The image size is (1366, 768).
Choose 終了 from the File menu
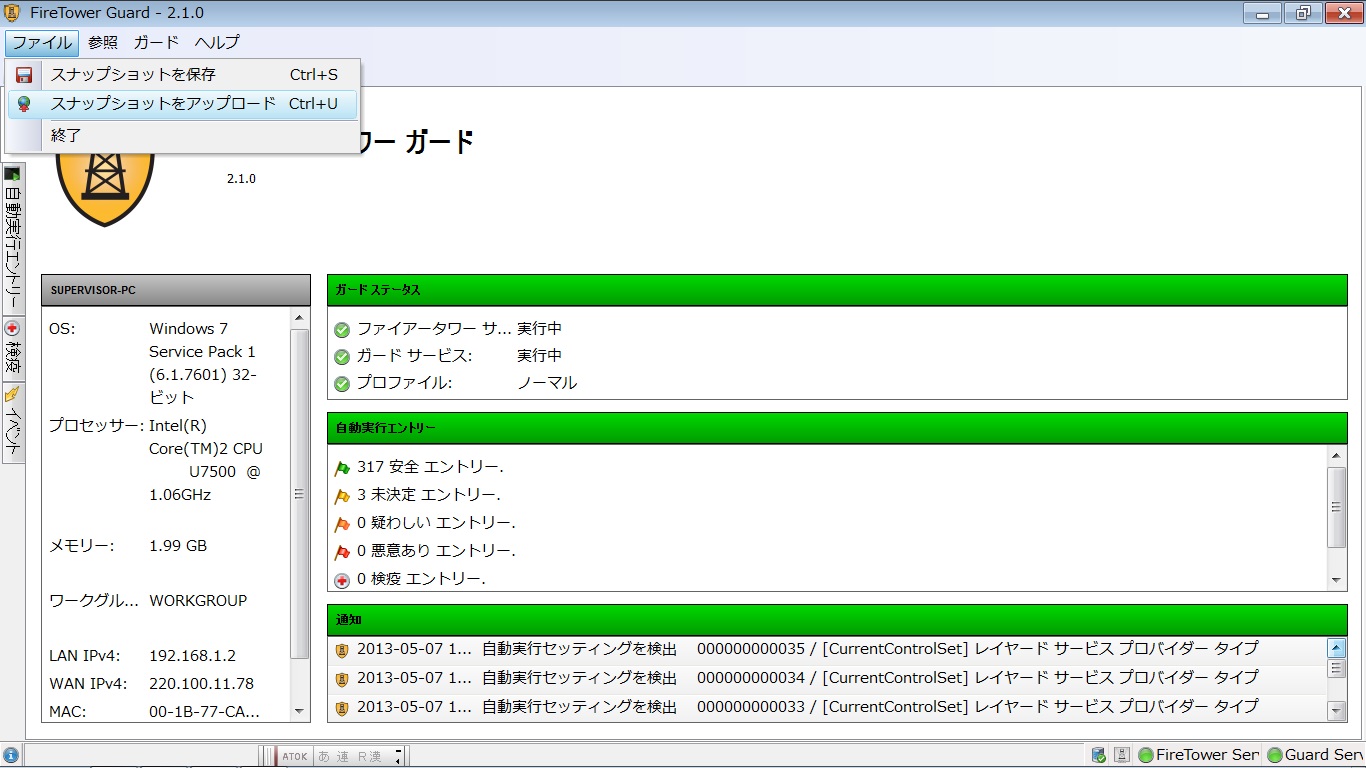(66, 135)
